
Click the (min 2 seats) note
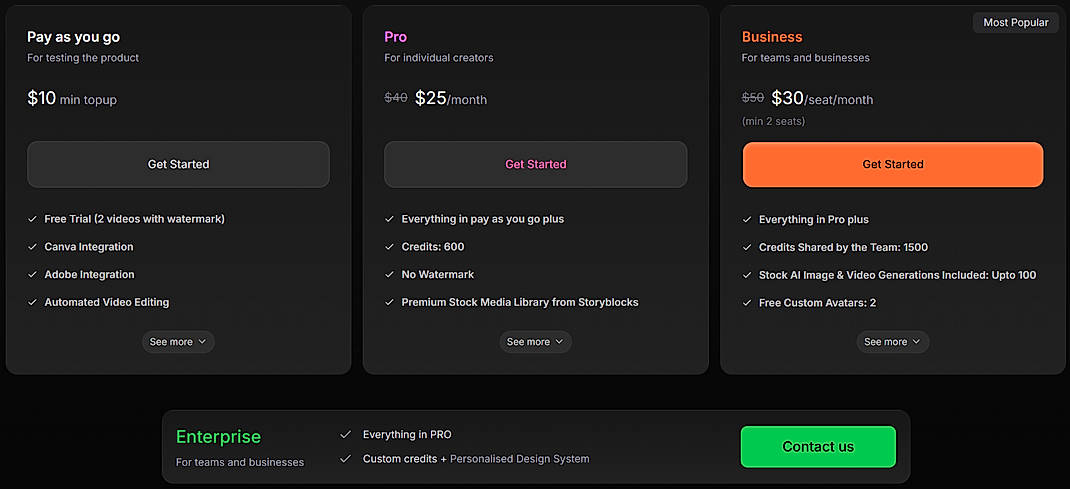tap(773, 121)
